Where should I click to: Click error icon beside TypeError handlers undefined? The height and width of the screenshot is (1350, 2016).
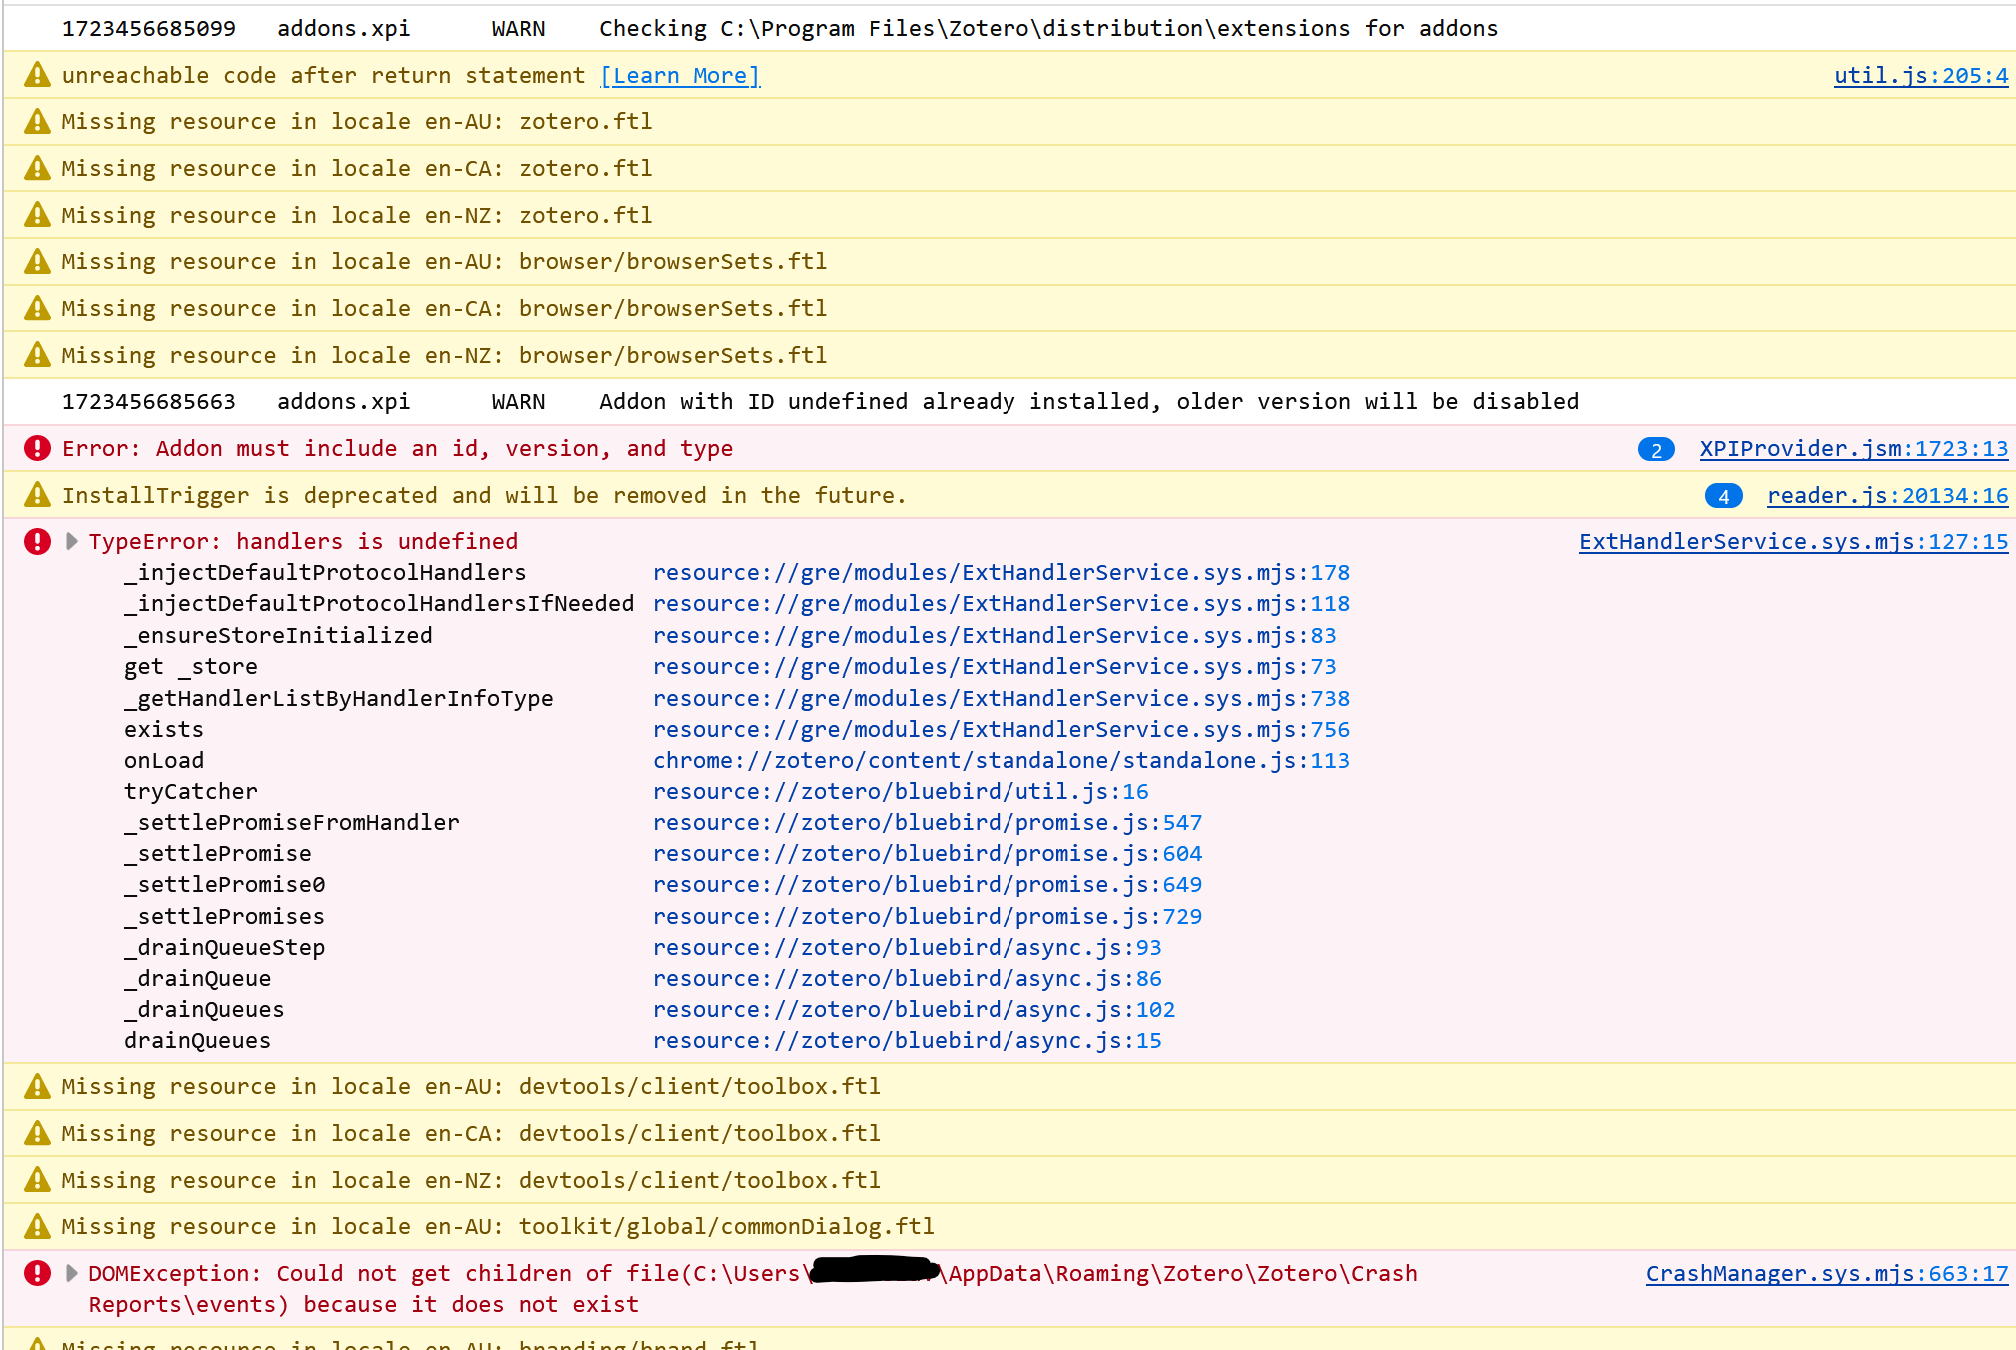[37, 542]
